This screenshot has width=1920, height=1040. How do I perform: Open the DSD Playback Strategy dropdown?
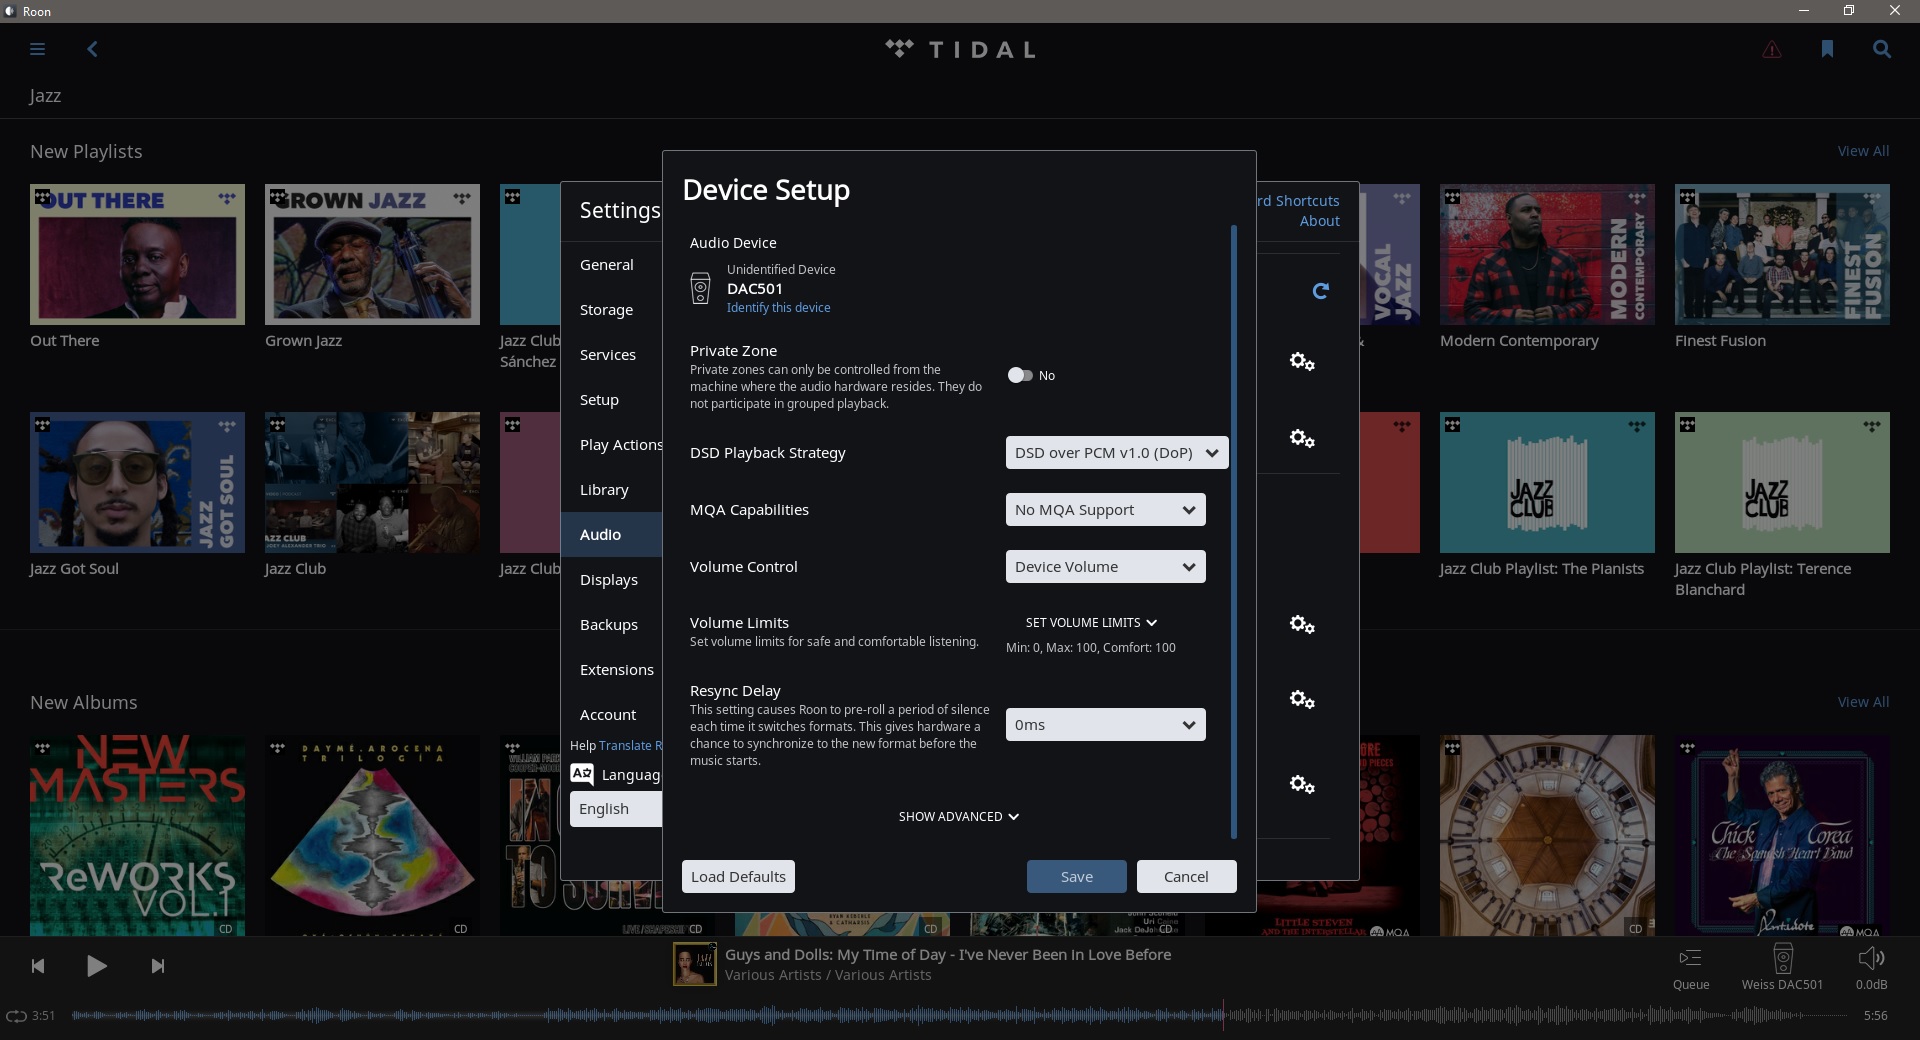pos(1117,453)
